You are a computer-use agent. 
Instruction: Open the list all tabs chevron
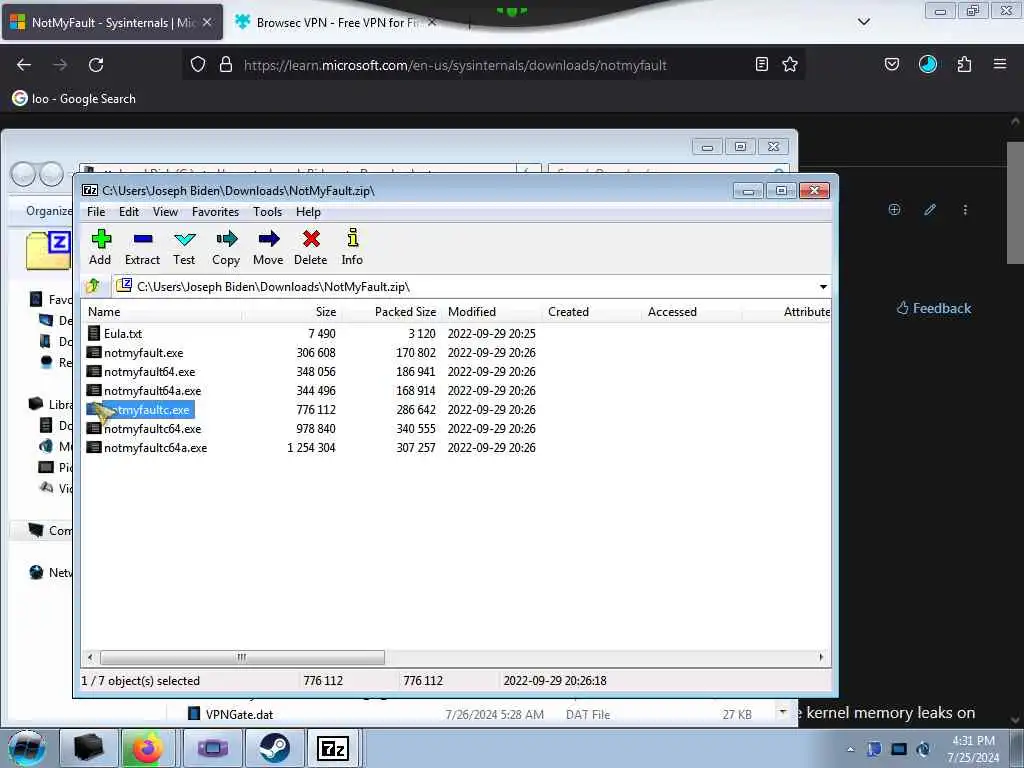coord(863,22)
